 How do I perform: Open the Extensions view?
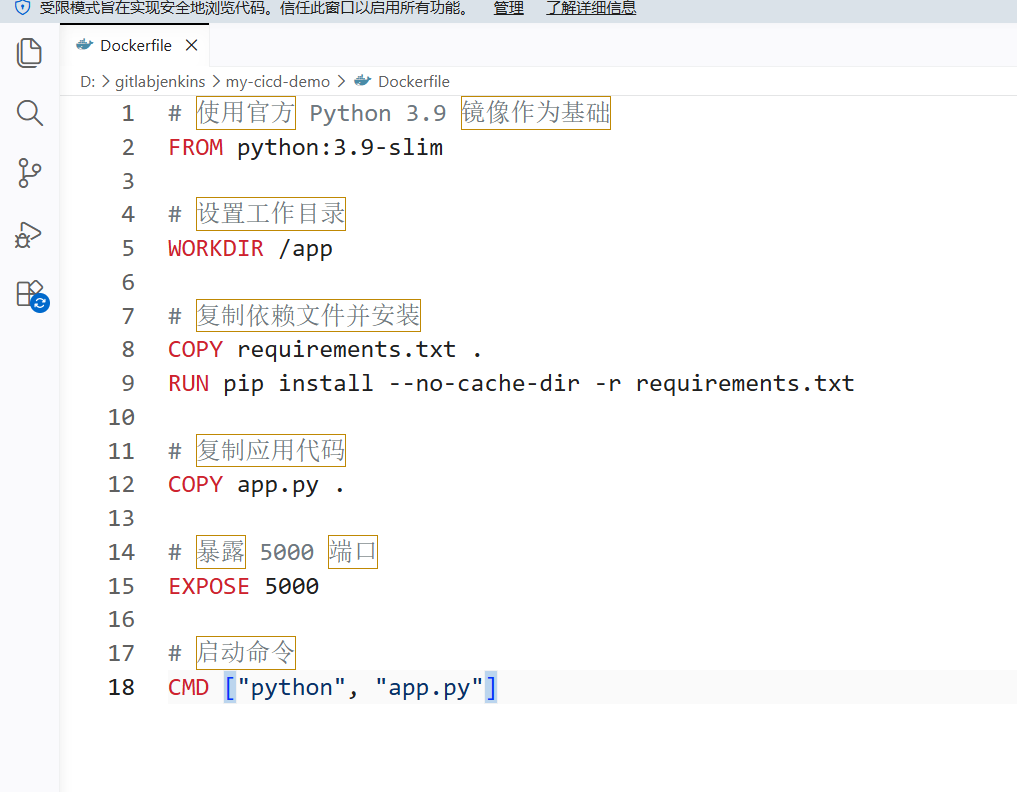point(32,296)
